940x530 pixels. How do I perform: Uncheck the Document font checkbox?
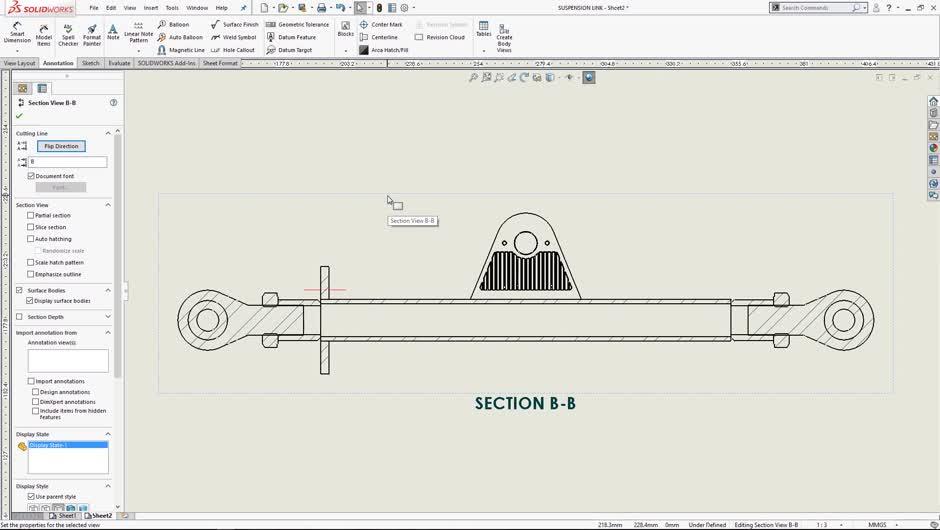tap(31, 176)
